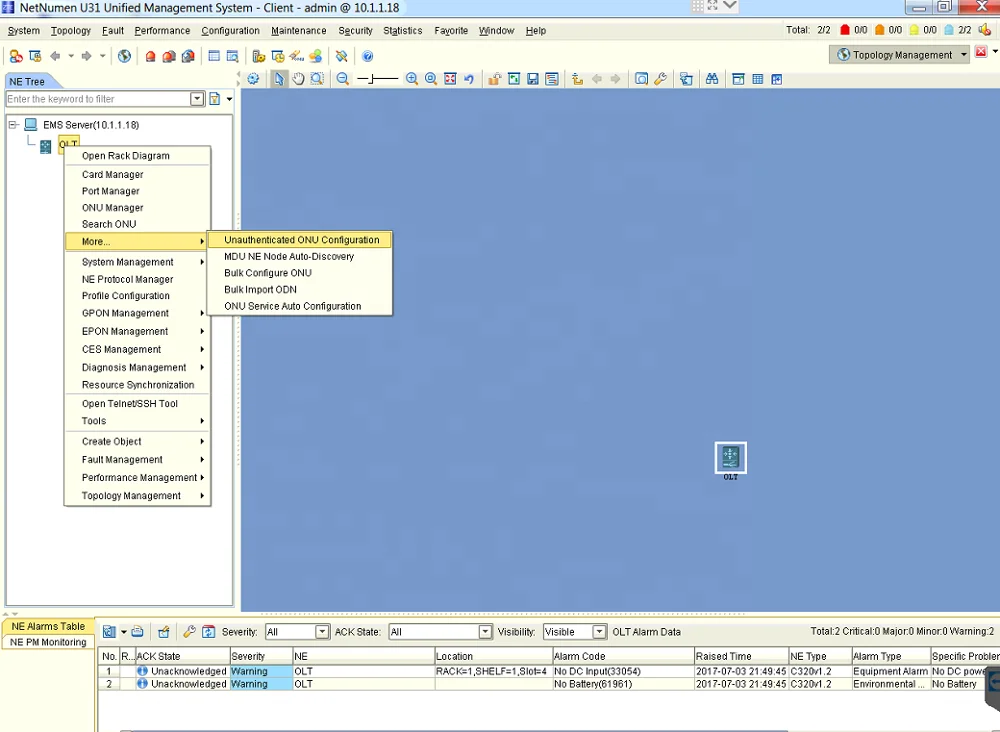
Task: Click the zoom in magnifier icon
Action: click(x=412, y=79)
